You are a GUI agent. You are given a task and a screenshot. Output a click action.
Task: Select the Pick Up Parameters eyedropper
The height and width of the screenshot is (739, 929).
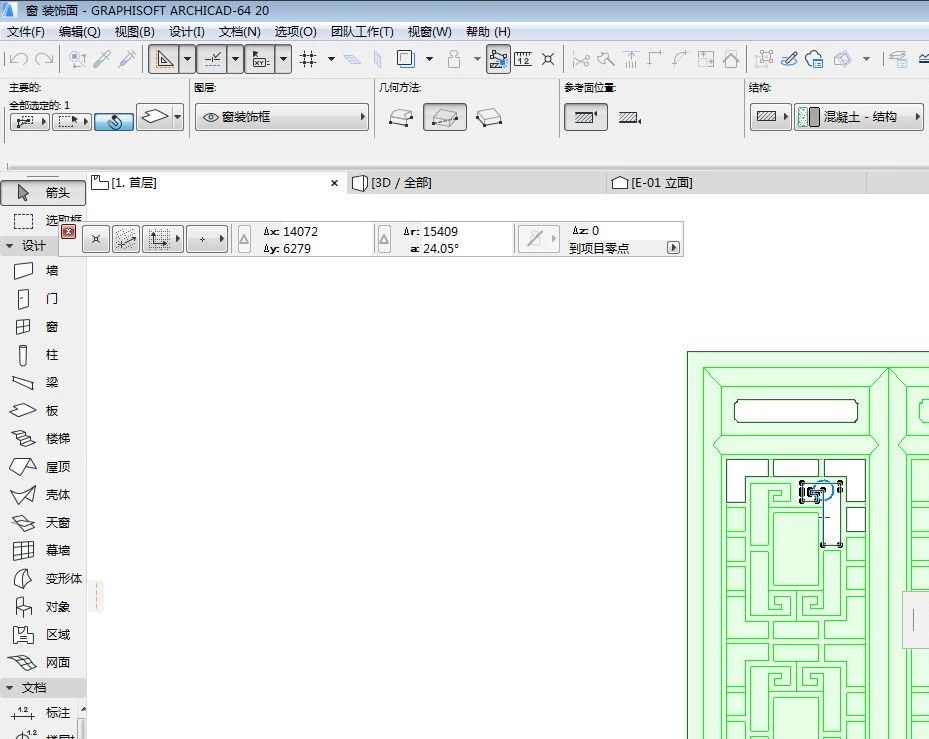pyautogui.click(x=102, y=59)
